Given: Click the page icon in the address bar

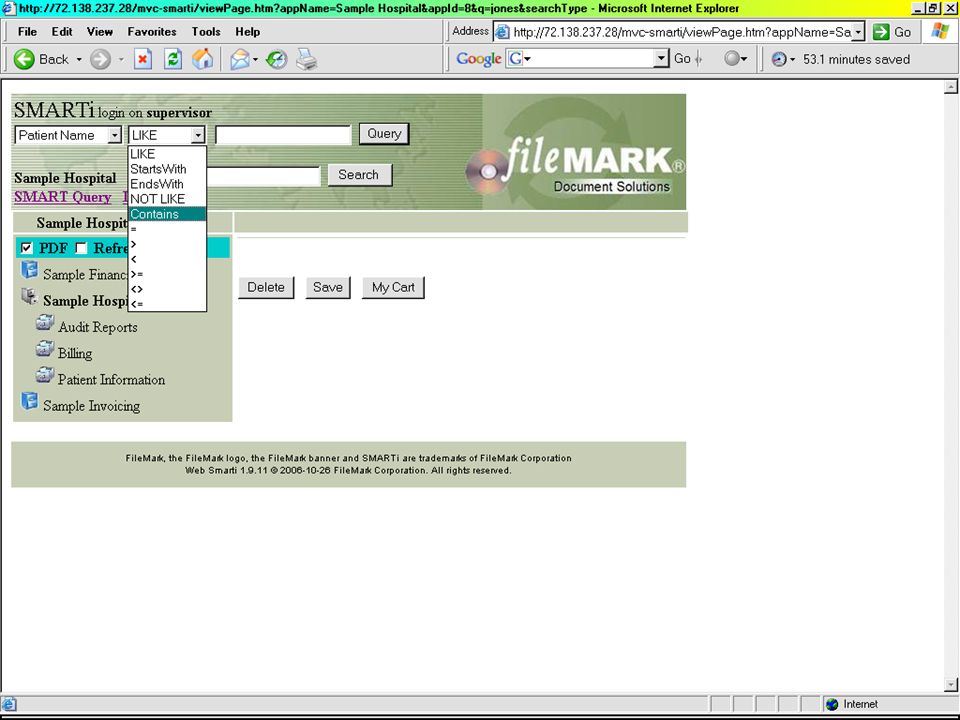Looking at the screenshot, I should 502,32.
